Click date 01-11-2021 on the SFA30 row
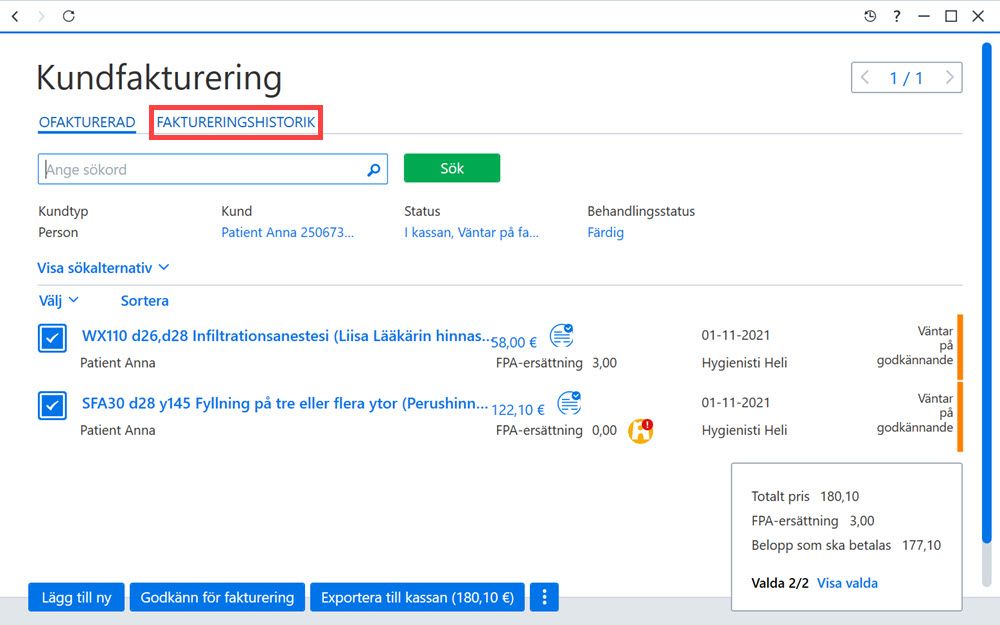 (x=736, y=402)
